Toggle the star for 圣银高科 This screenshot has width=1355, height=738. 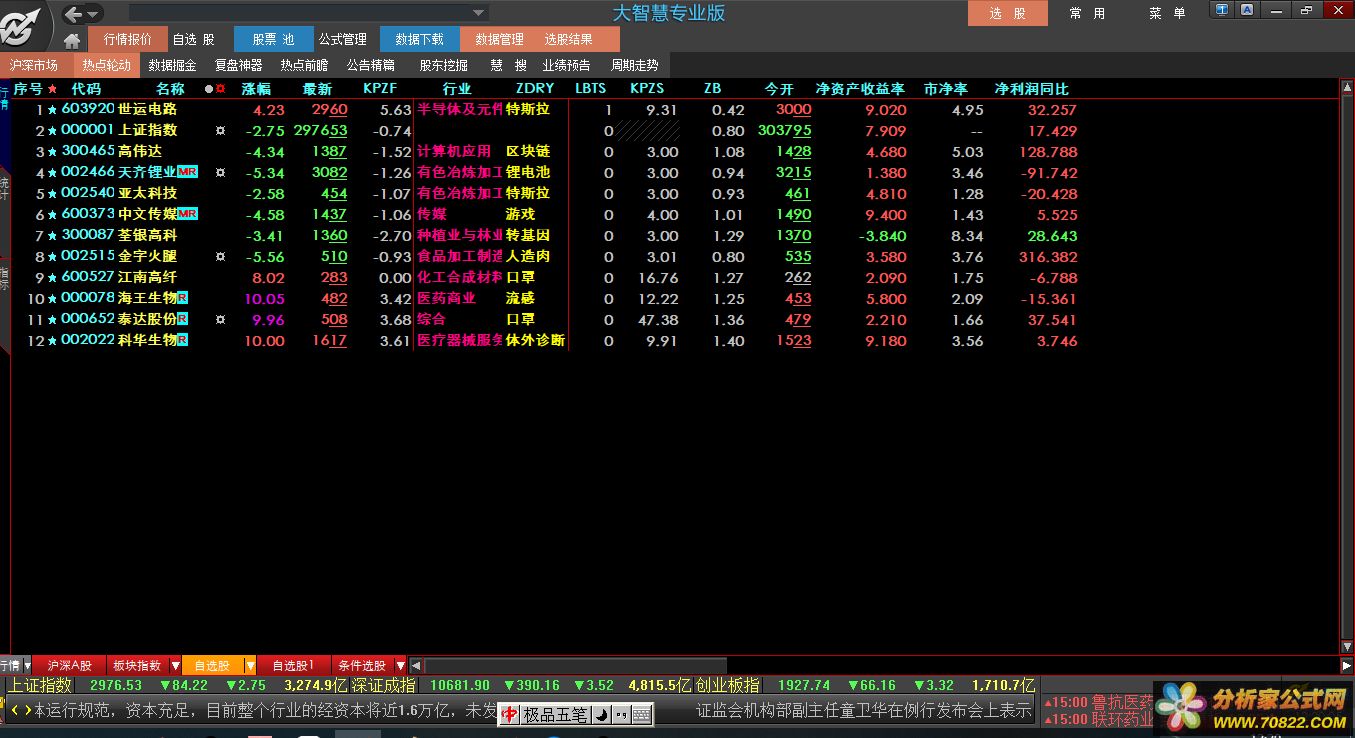[x=52, y=236]
